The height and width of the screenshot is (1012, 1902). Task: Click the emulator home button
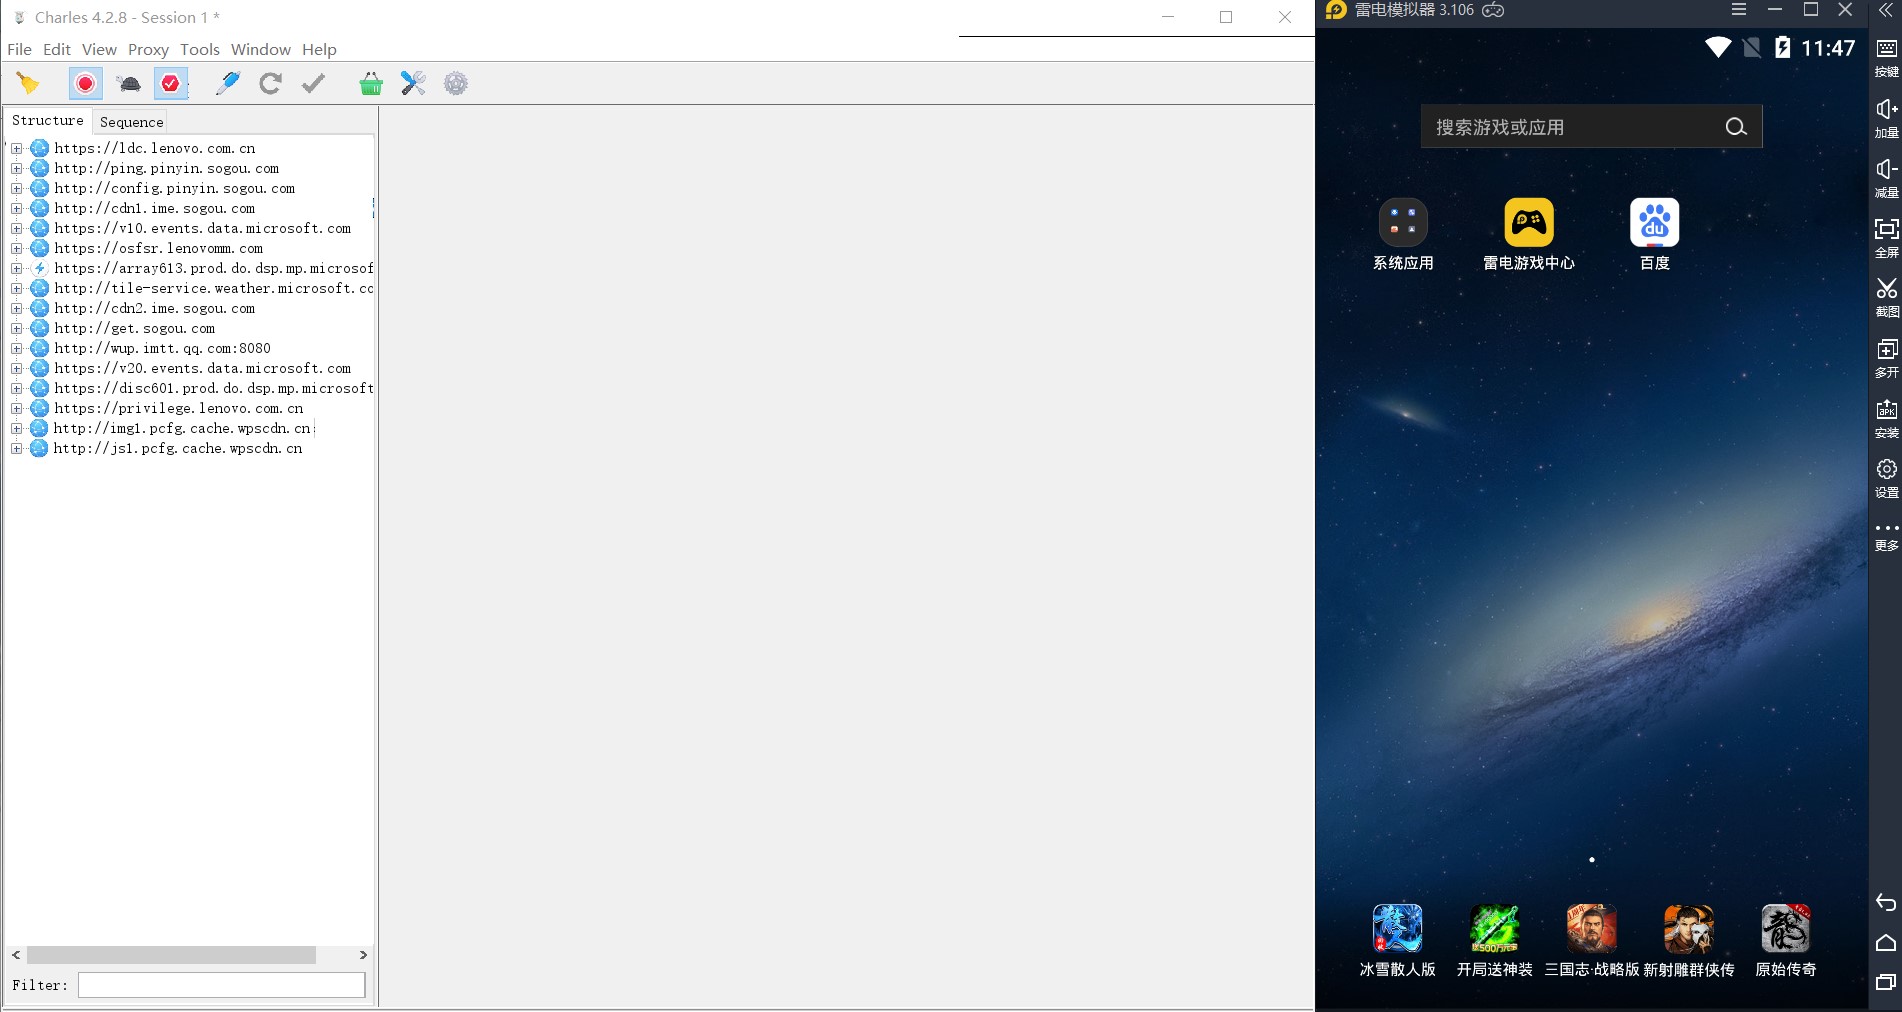coord(1886,943)
